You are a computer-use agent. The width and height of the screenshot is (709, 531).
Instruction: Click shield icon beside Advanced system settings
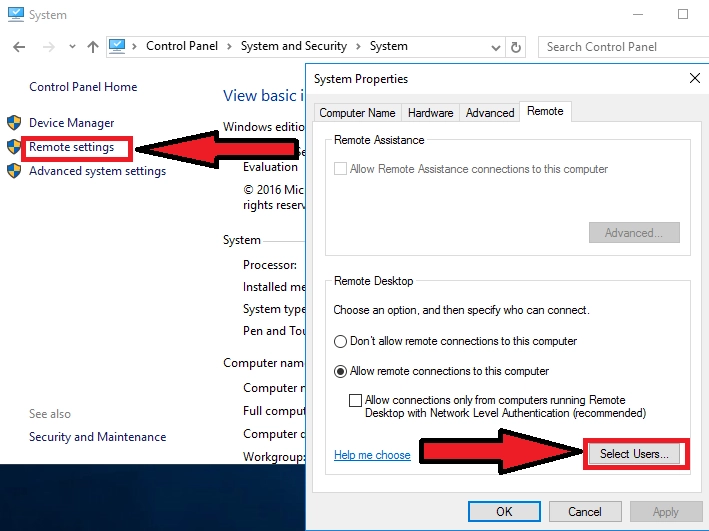pos(14,171)
